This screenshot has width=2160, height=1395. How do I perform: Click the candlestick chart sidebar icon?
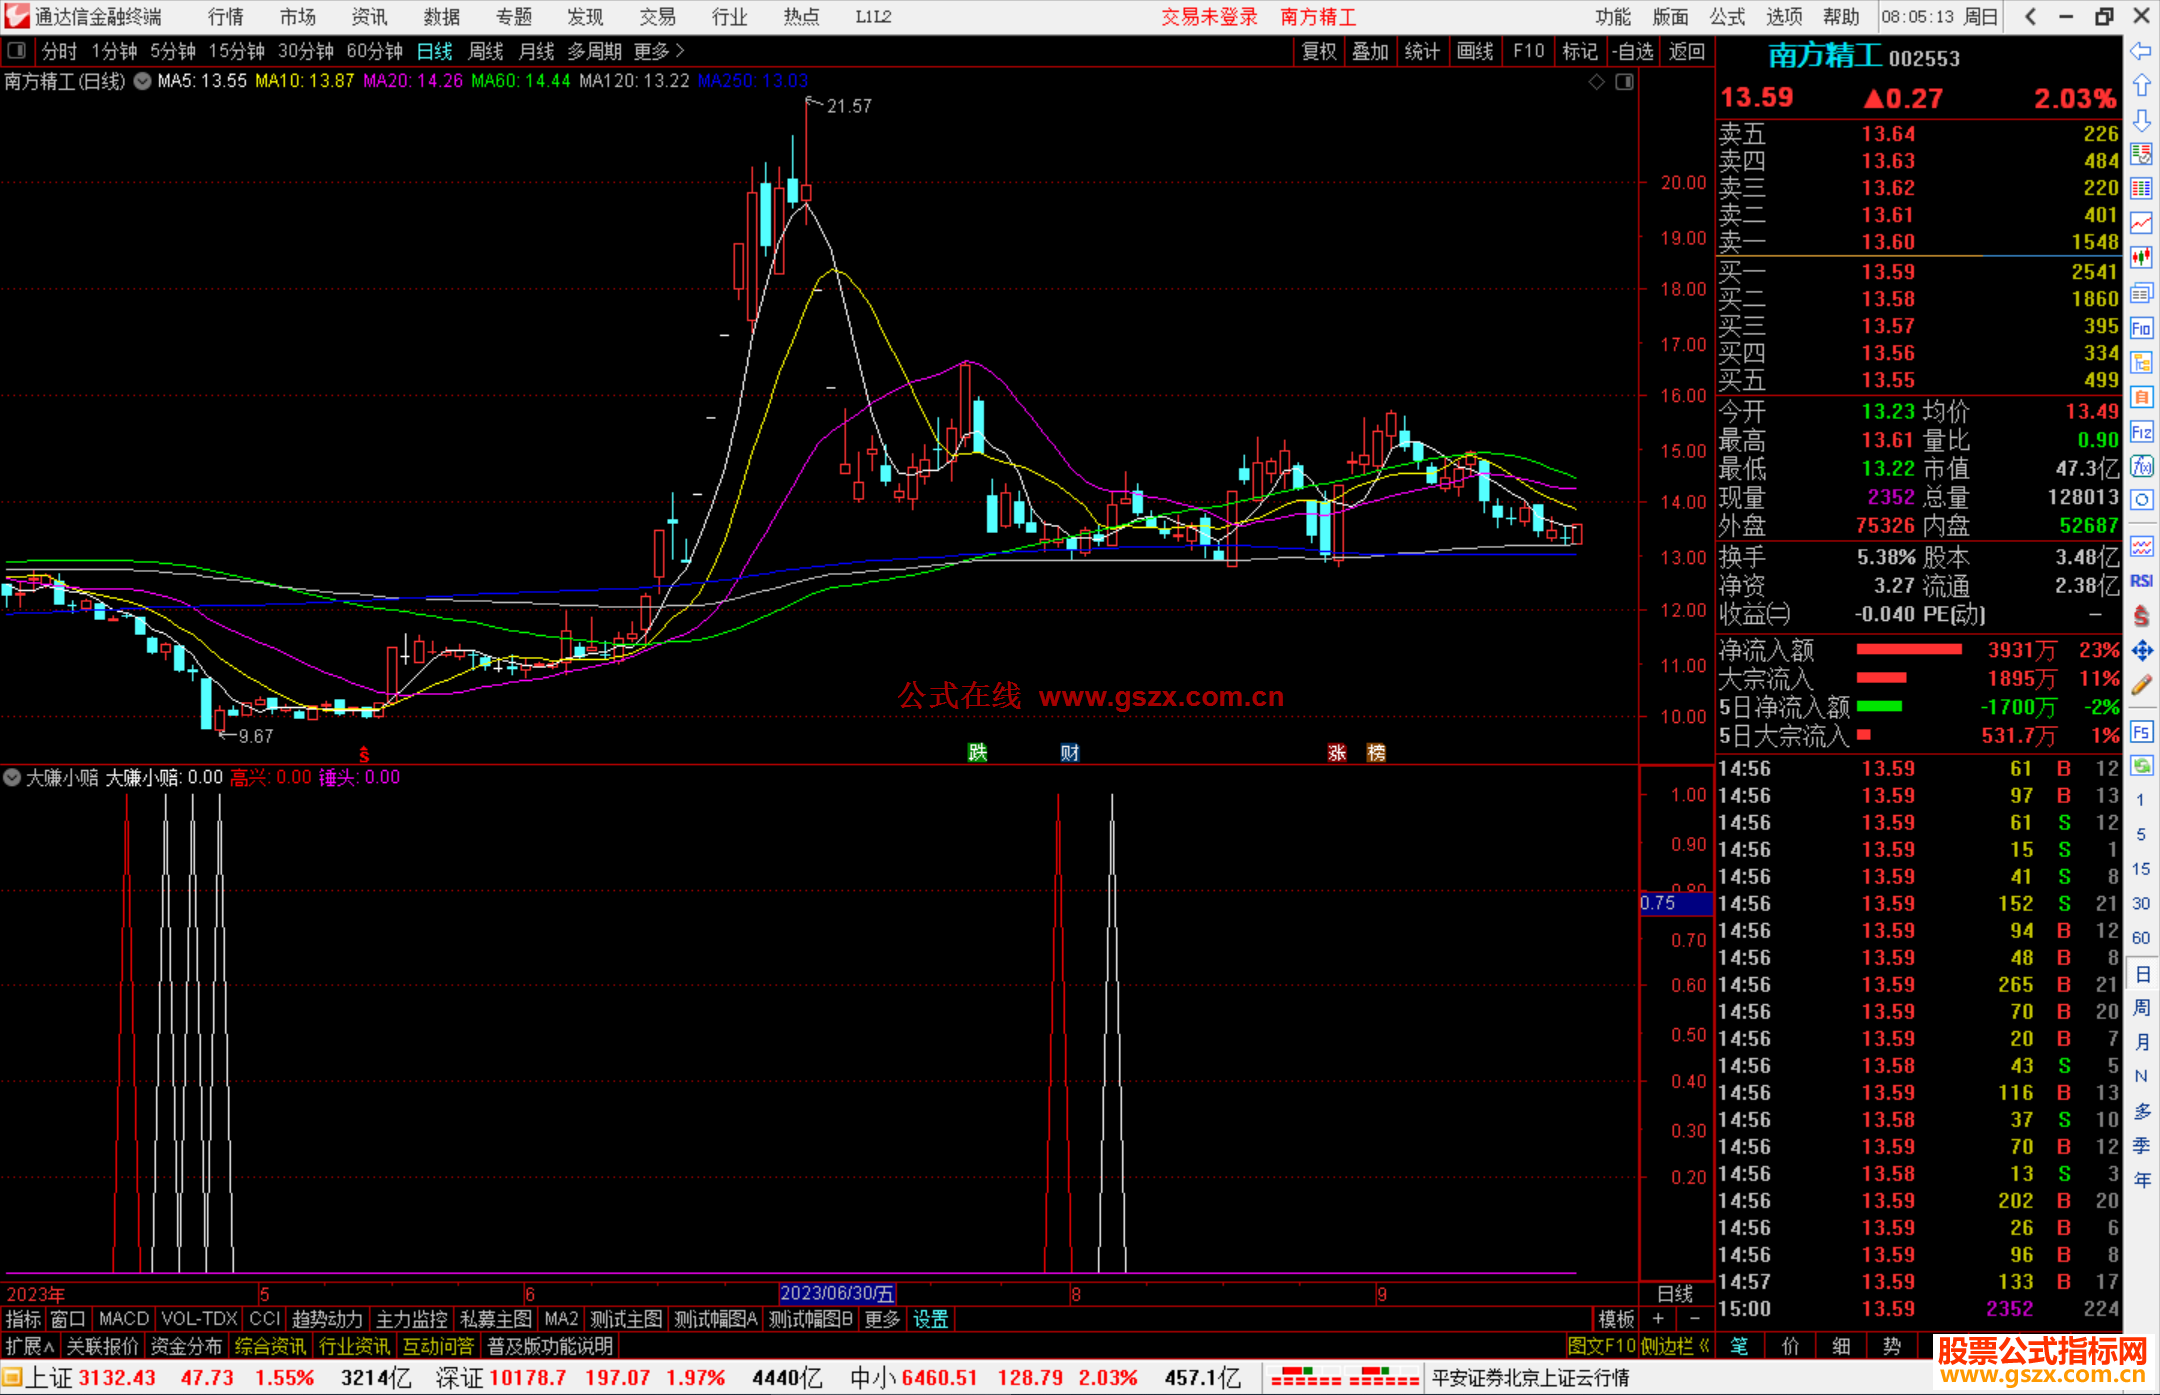[x=2141, y=258]
